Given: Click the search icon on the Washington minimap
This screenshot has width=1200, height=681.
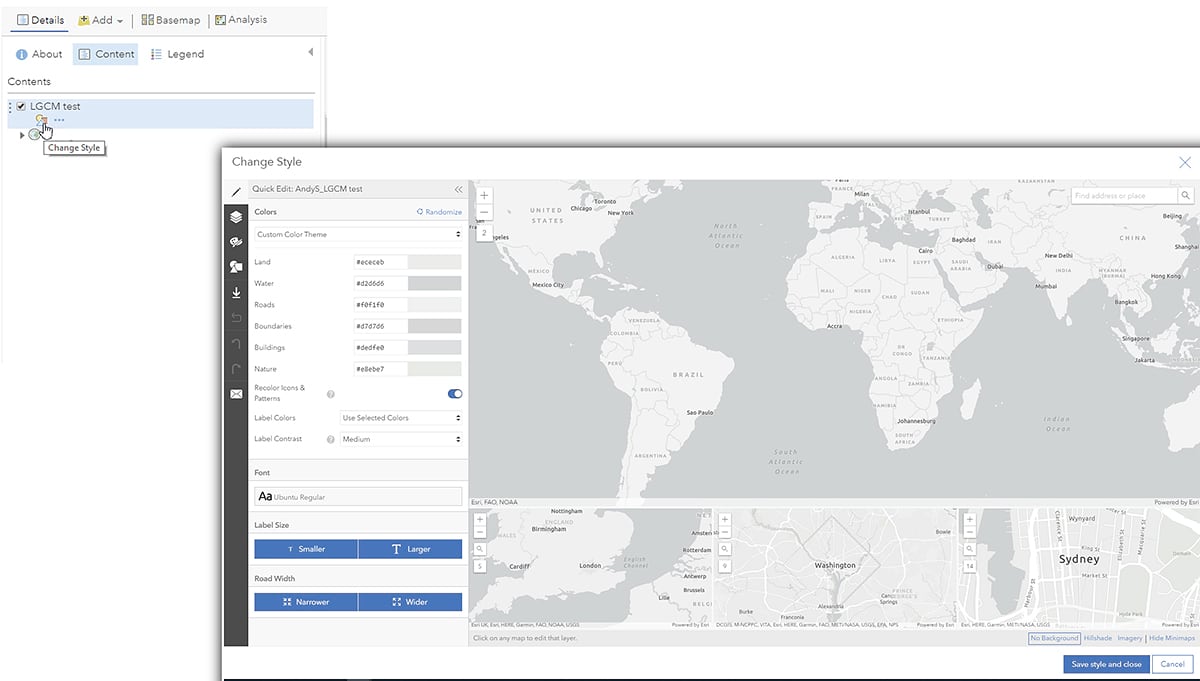Looking at the screenshot, I should click(725, 549).
